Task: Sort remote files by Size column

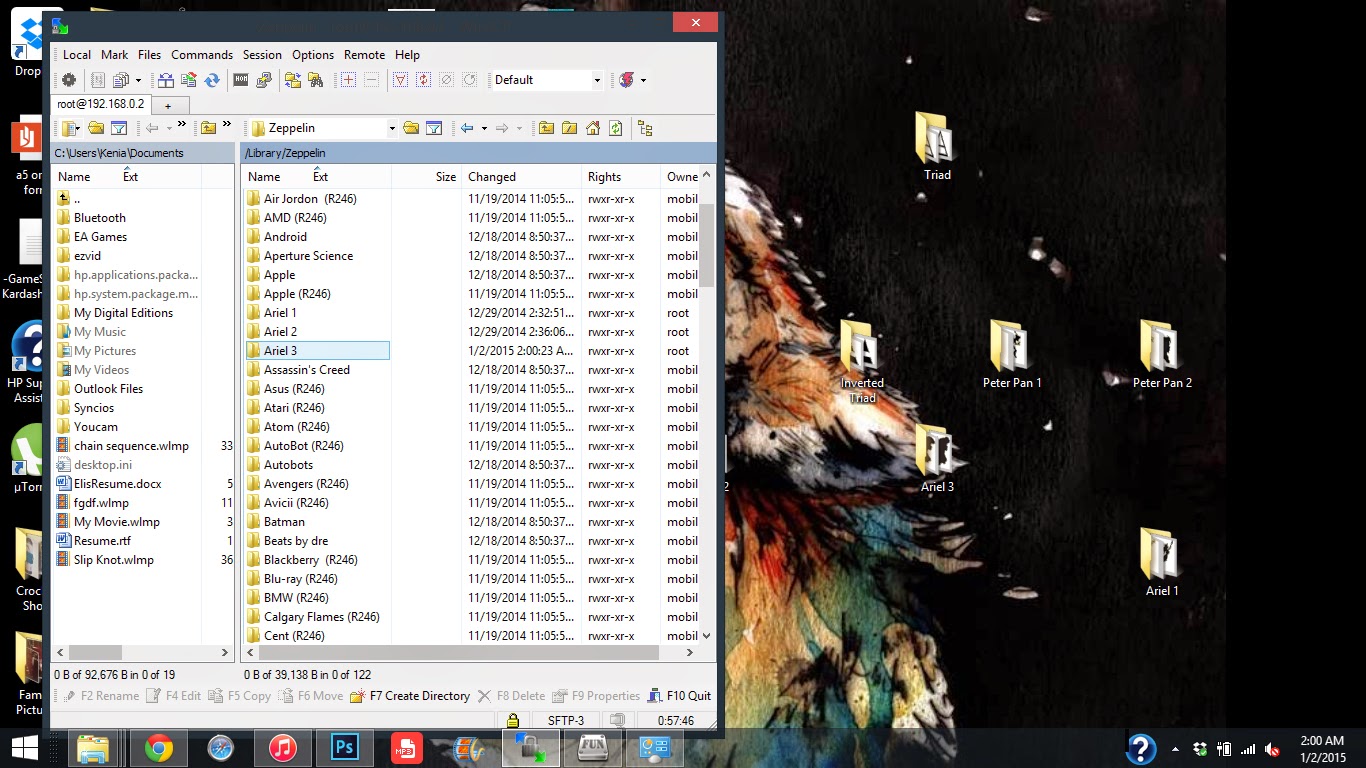Action: (427, 177)
